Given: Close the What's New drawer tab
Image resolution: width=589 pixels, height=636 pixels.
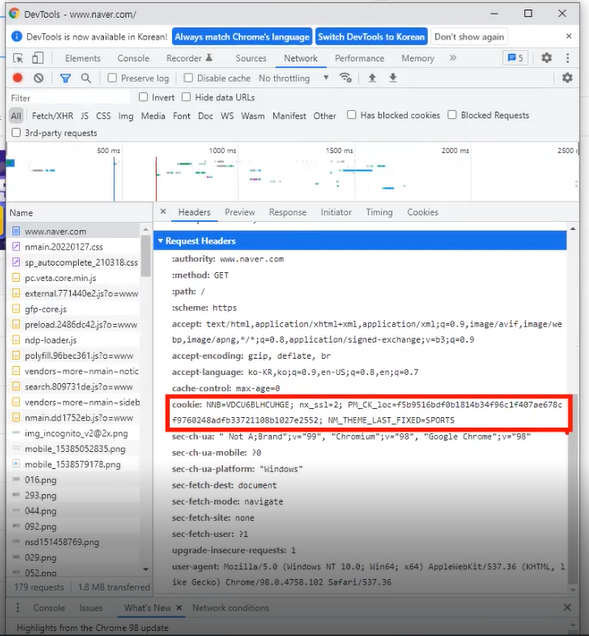Looking at the screenshot, I should (179, 608).
